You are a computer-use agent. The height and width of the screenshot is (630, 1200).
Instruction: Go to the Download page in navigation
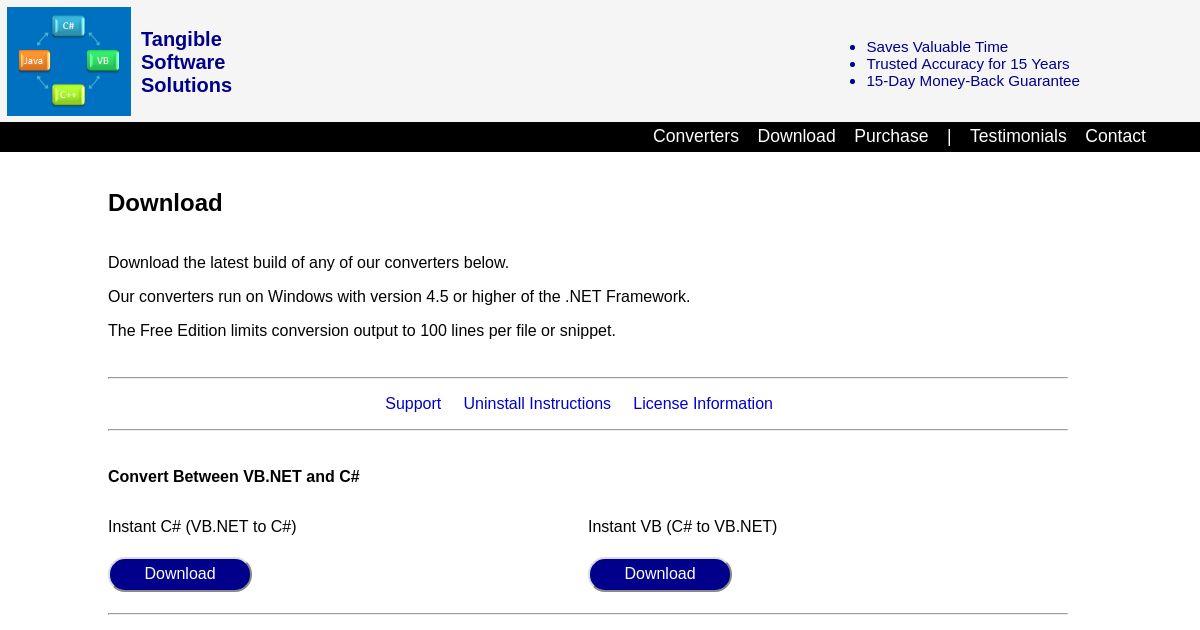(796, 136)
